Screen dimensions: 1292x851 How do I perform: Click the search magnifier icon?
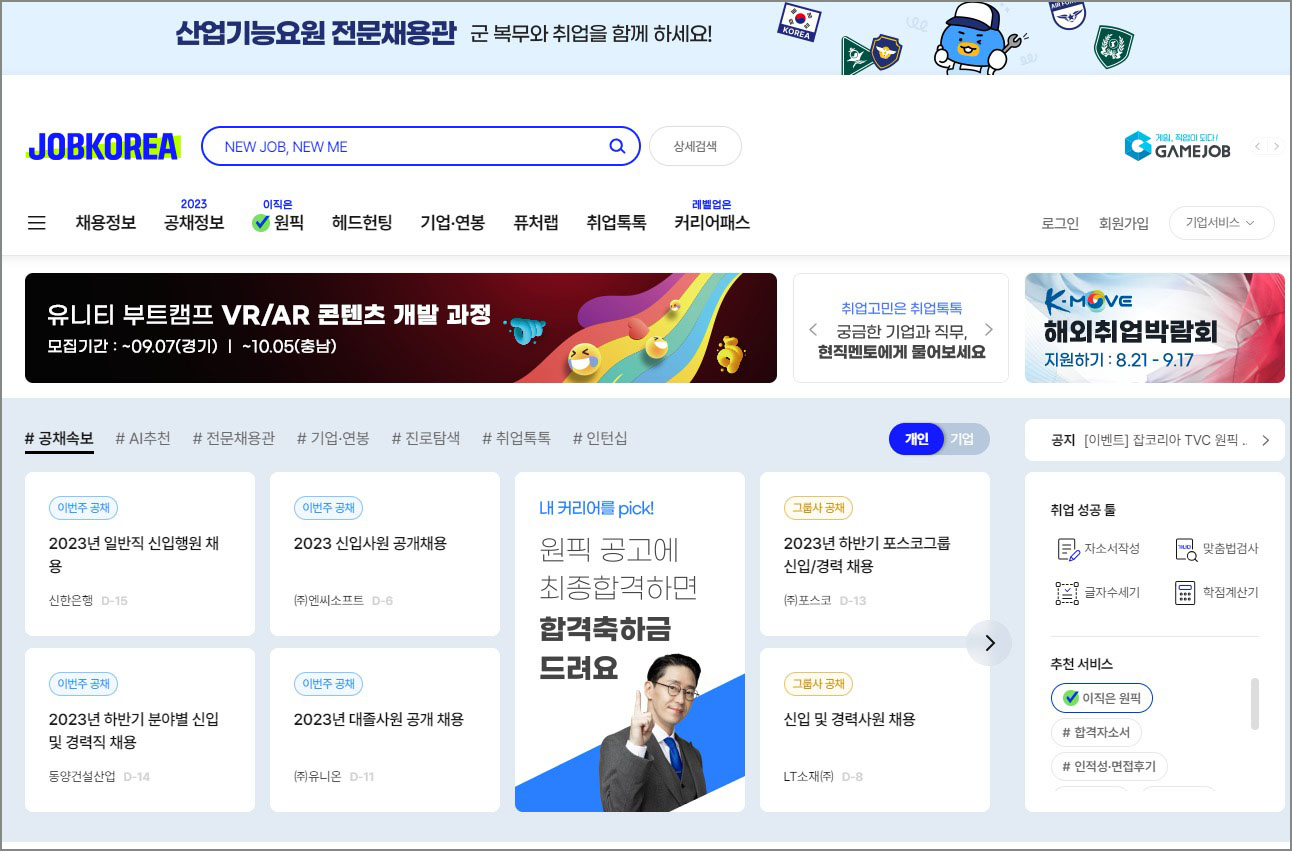(617, 146)
